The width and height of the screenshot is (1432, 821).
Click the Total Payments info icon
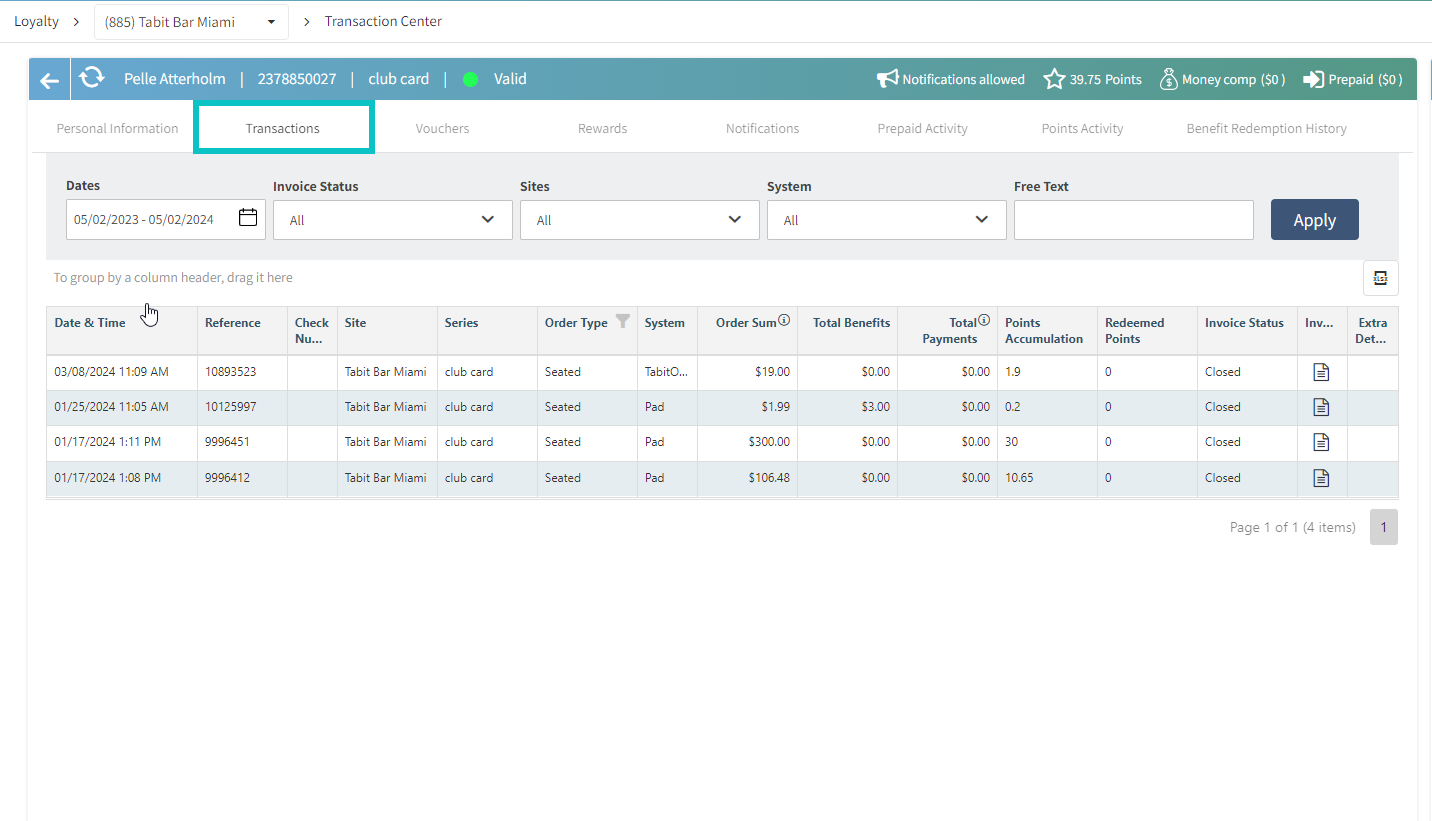[x=984, y=321]
